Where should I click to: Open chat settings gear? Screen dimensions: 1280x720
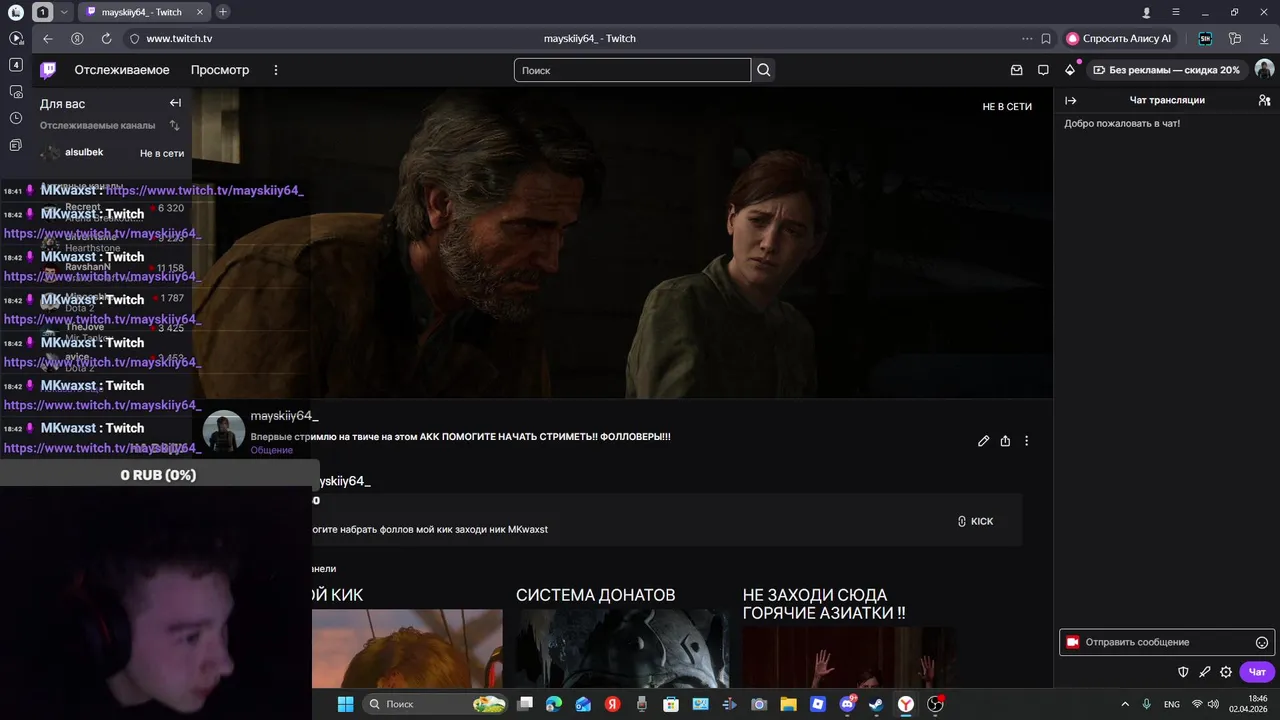tap(1226, 672)
